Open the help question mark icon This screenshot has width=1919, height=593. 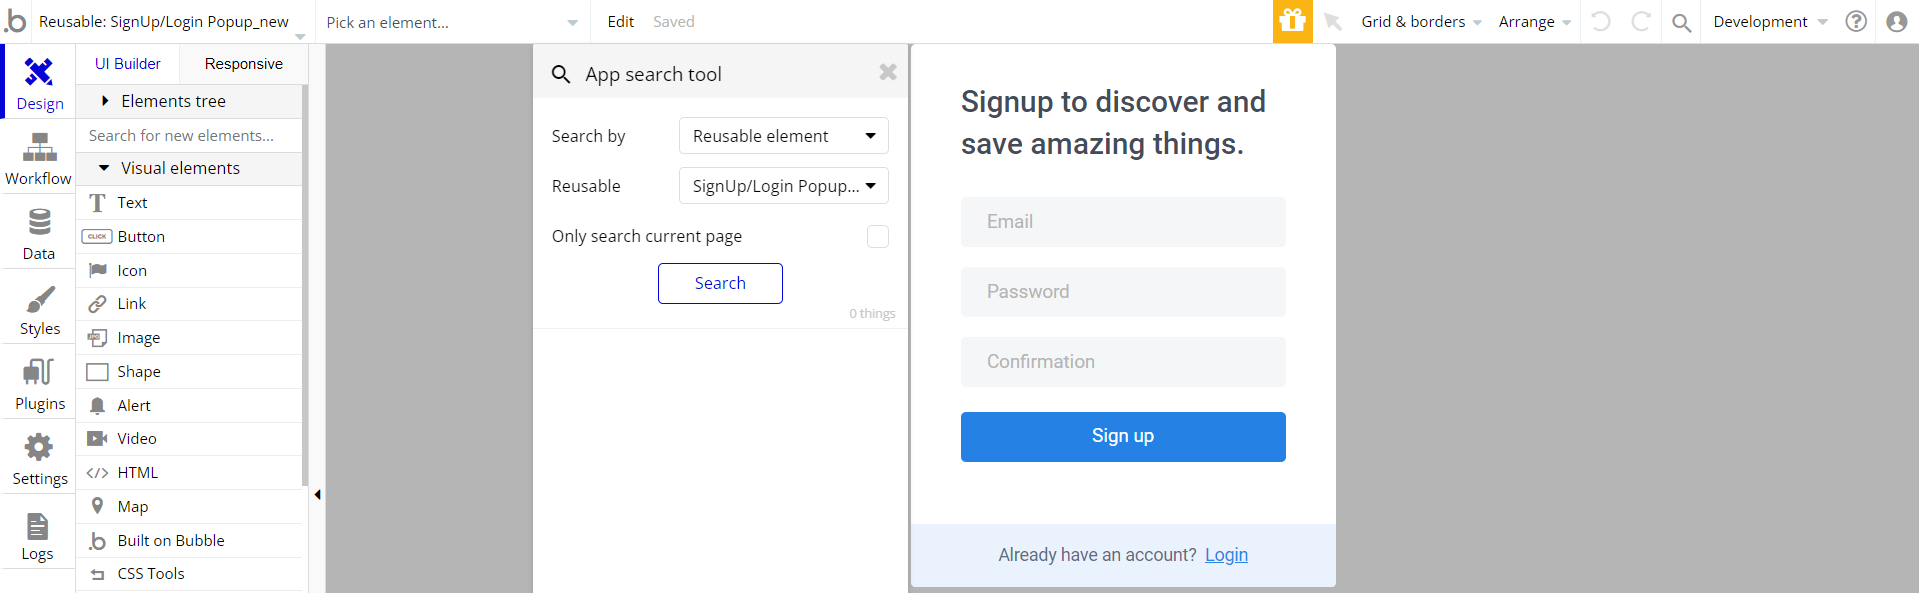coord(1856,21)
